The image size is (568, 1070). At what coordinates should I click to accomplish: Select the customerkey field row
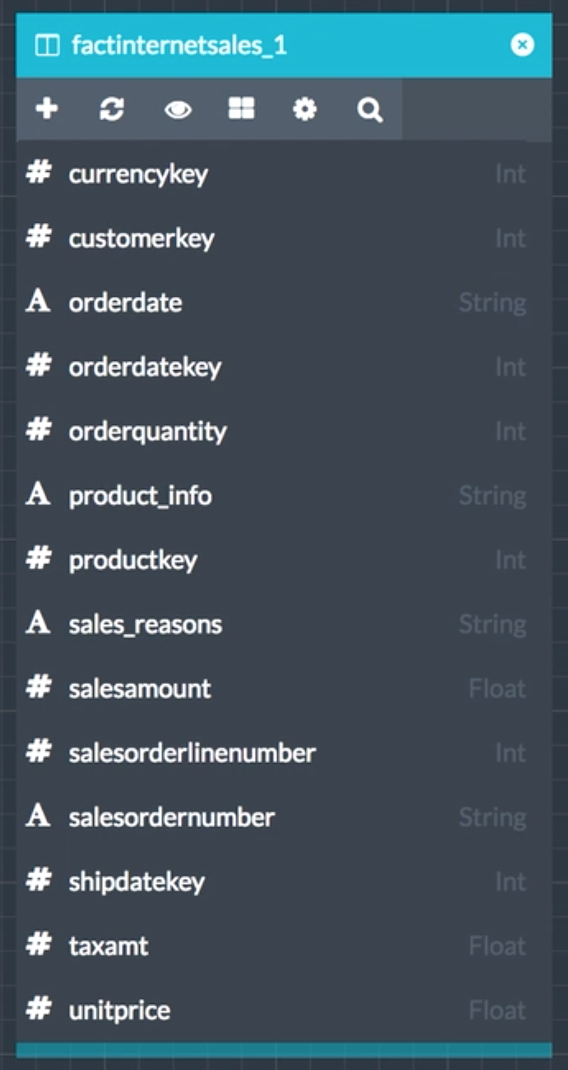[x=284, y=238]
